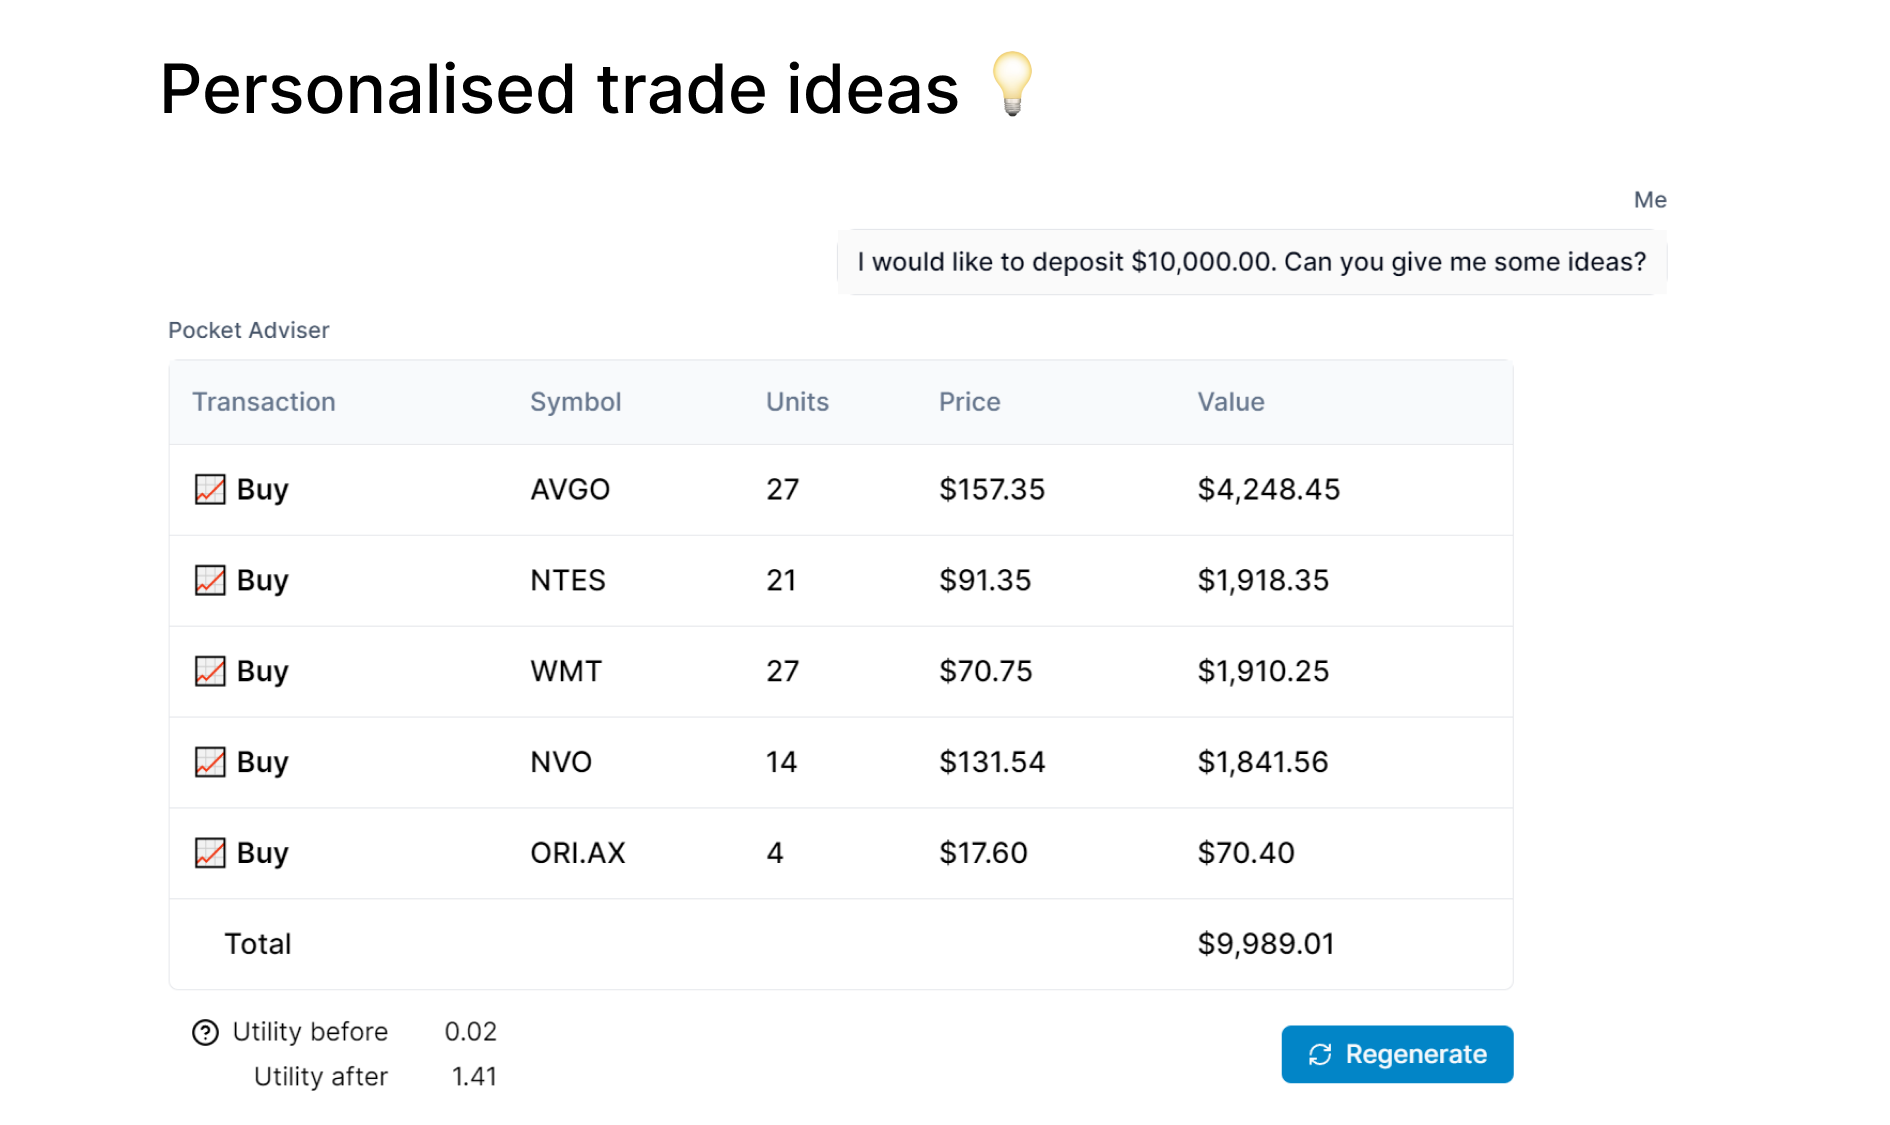
Task: Click the chart icon in NTES row
Action: pos(210,581)
